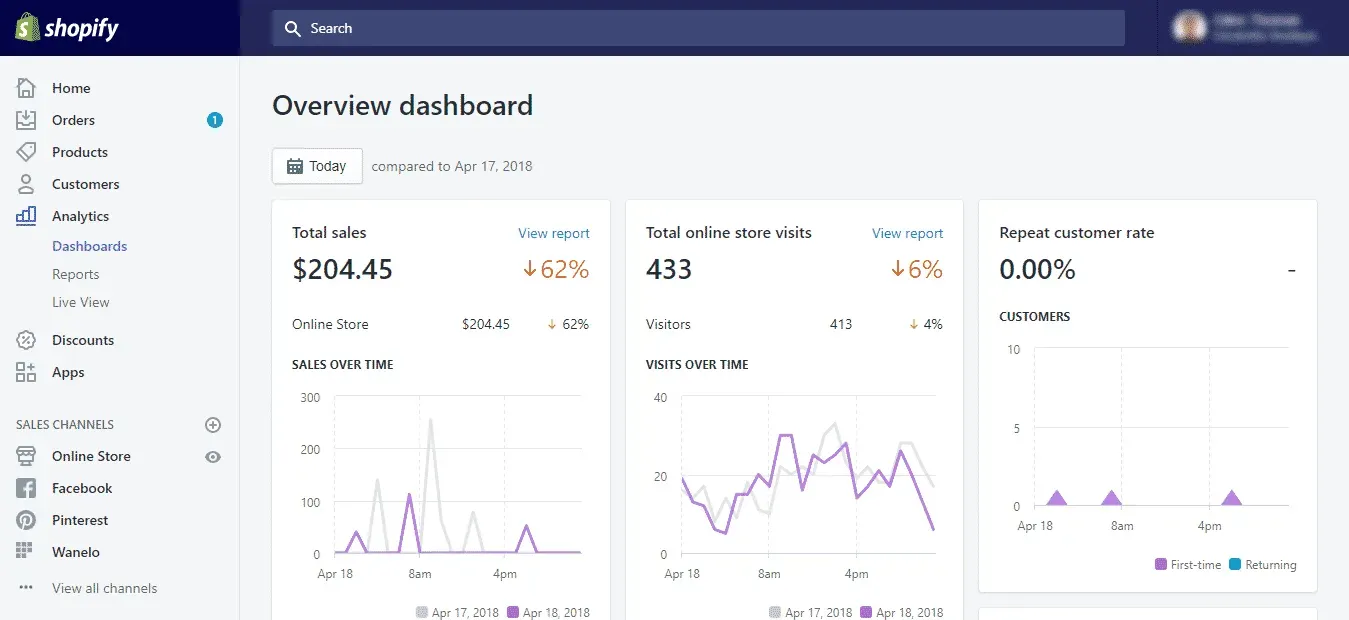Click View report for Total sales
1349x620 pixels.
[x=554, y=233]
